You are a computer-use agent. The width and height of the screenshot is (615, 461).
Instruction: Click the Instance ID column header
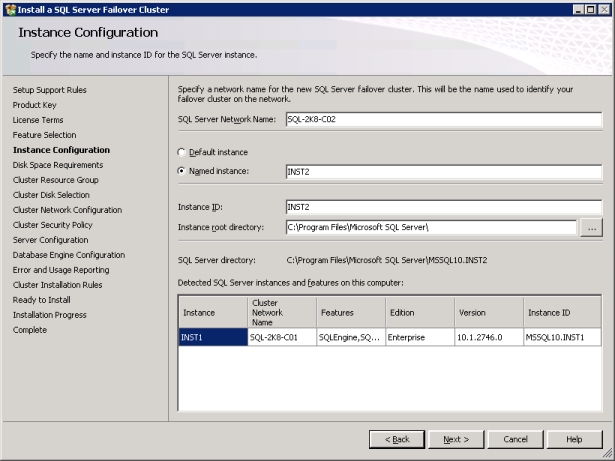[562, 313]
